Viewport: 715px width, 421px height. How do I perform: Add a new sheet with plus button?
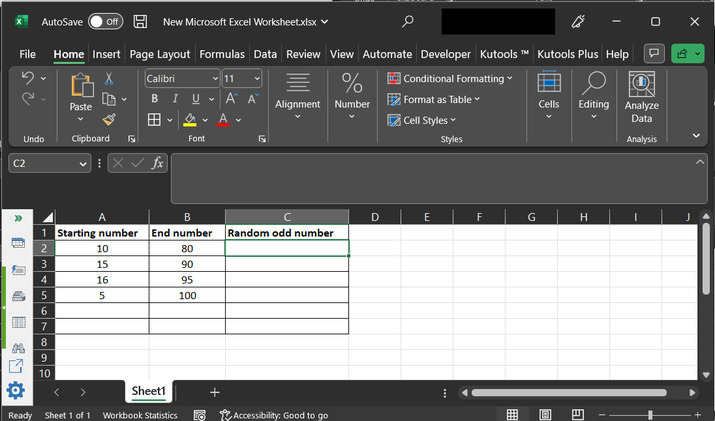click(x=214, y=392)
